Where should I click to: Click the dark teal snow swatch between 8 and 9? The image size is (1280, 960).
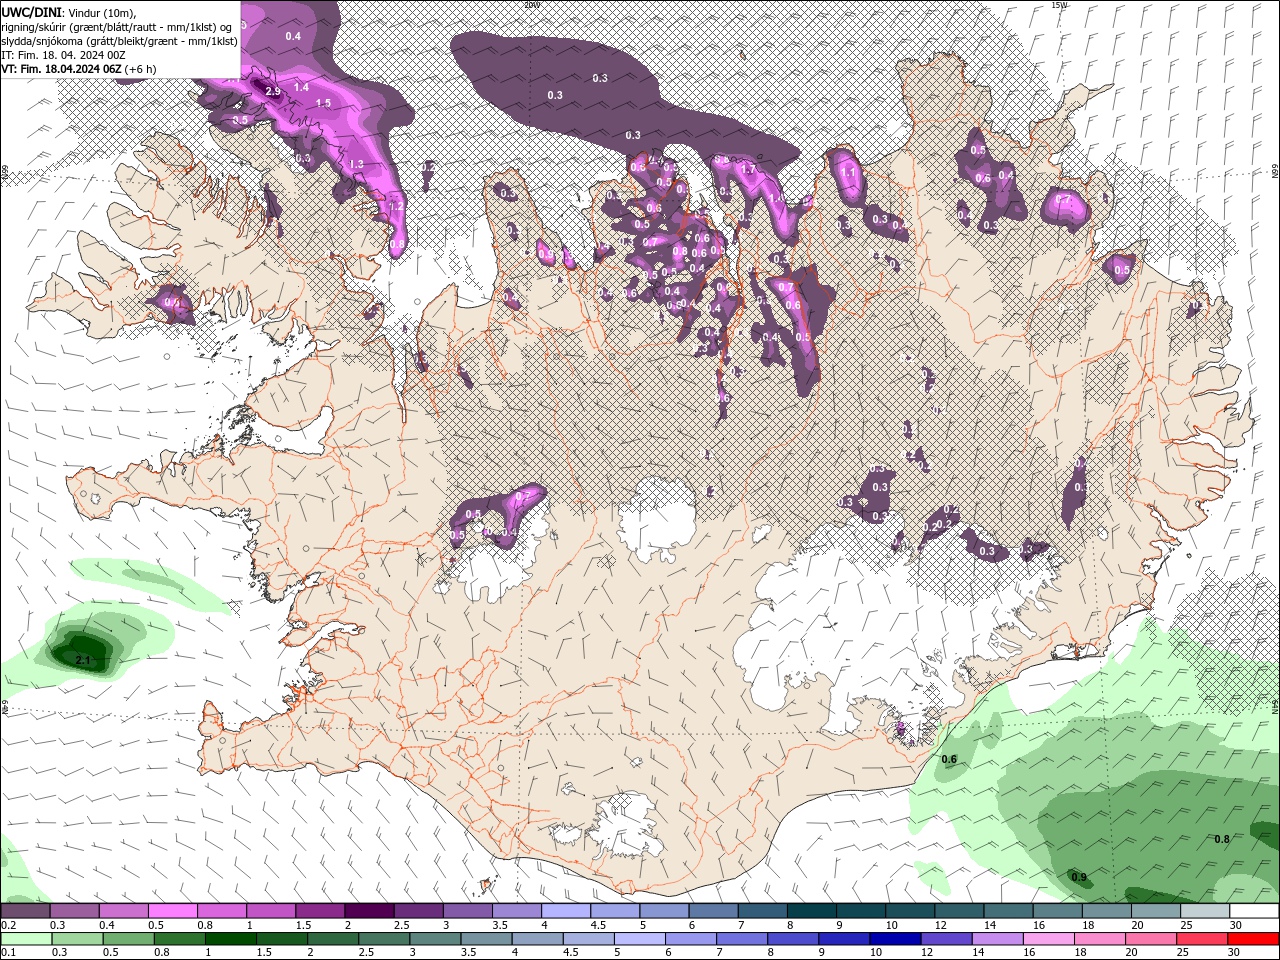[811, 911]
